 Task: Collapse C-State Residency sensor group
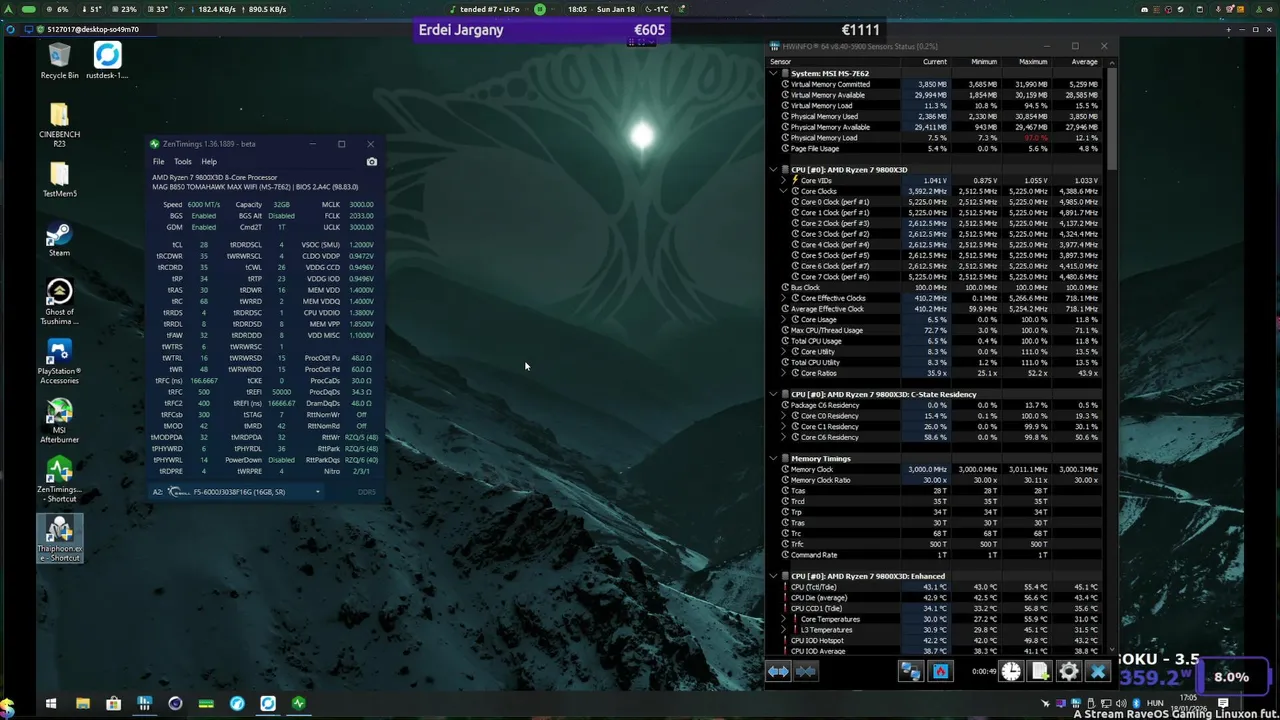773,394
